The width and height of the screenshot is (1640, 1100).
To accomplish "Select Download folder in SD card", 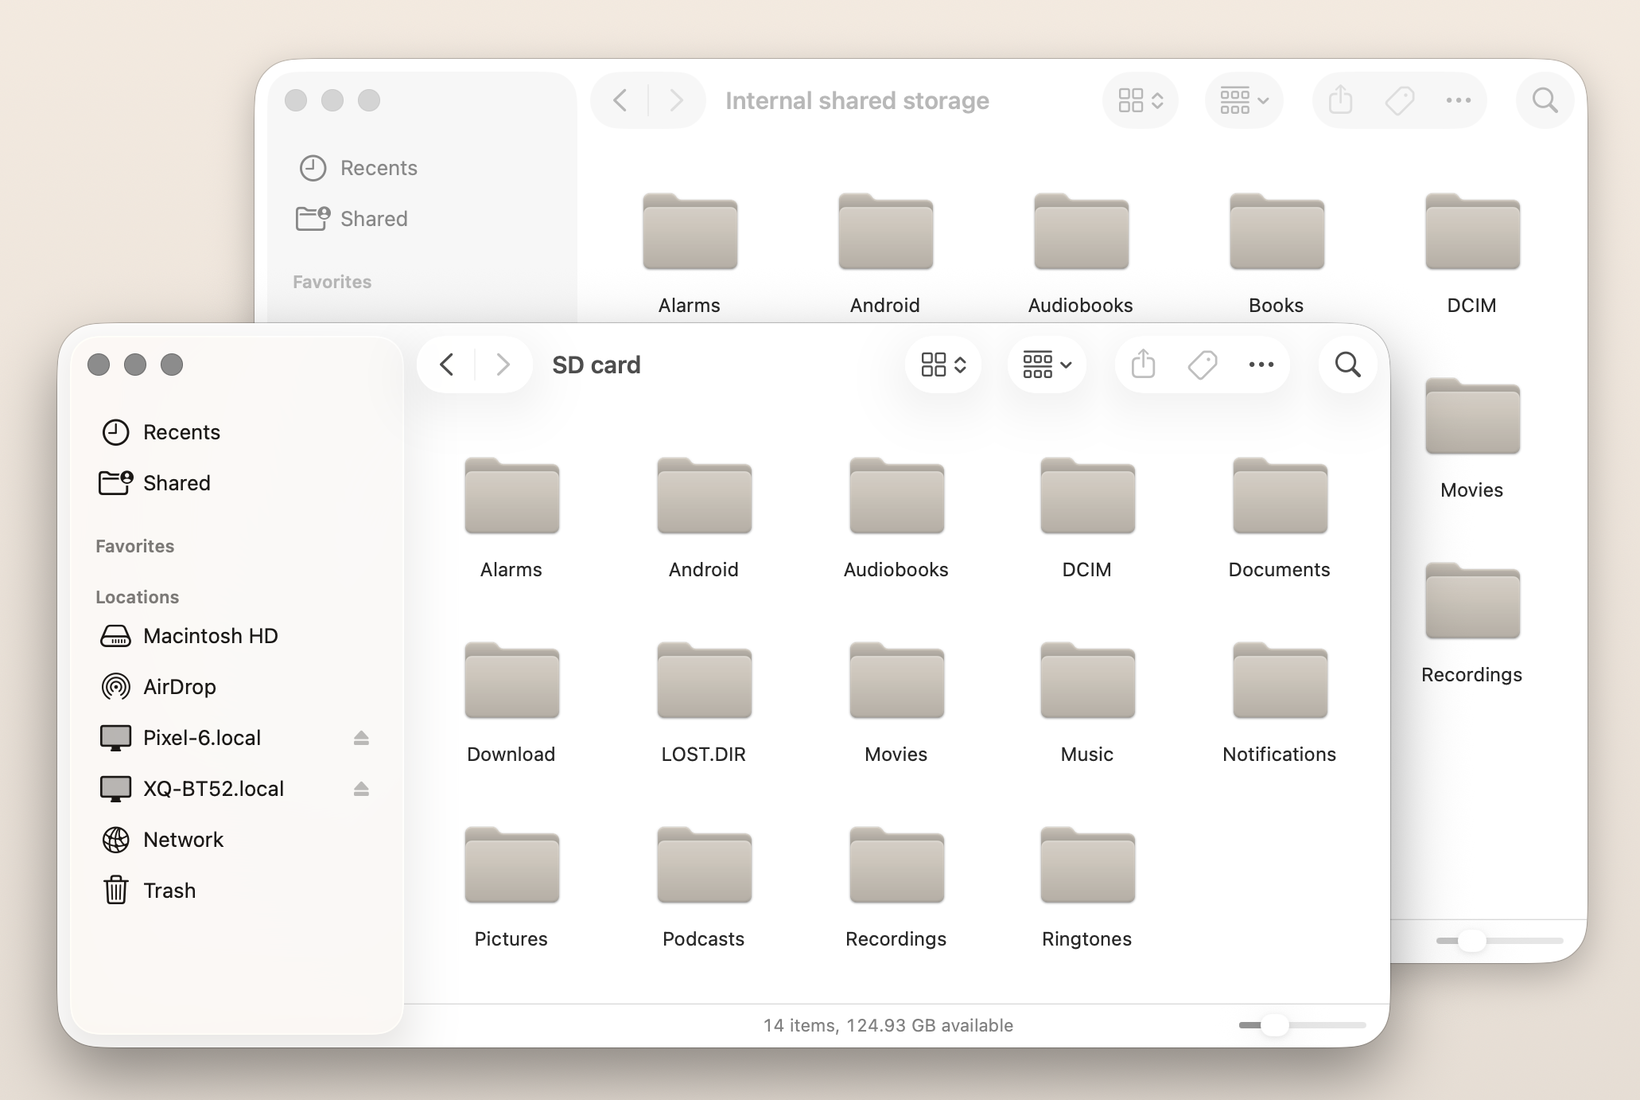I will pyautogui.click(x=511, y=703).
